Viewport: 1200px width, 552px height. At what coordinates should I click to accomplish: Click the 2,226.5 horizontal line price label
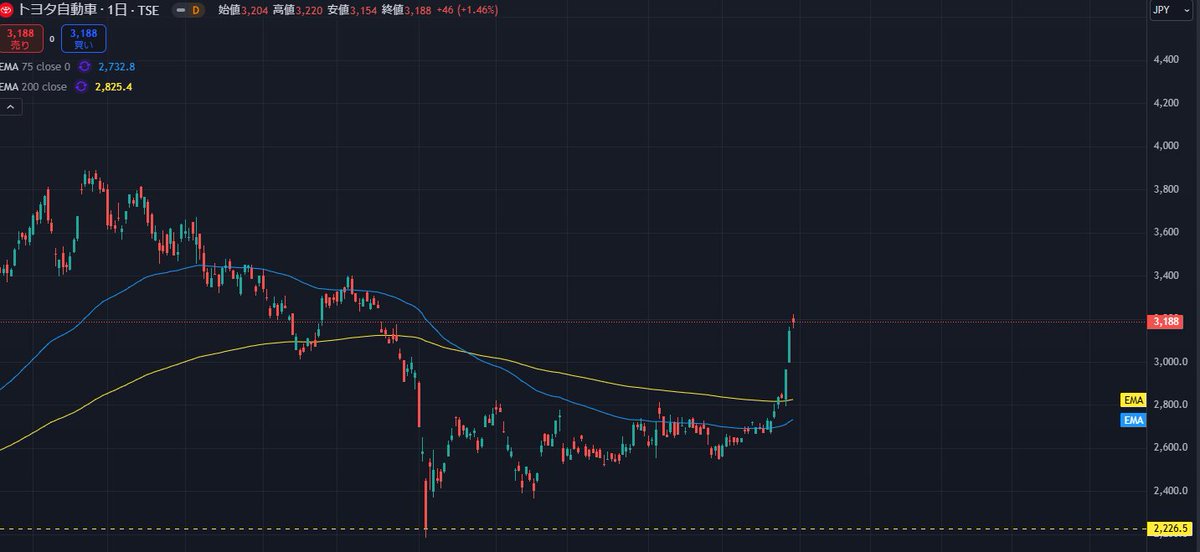pos(1168,528)
